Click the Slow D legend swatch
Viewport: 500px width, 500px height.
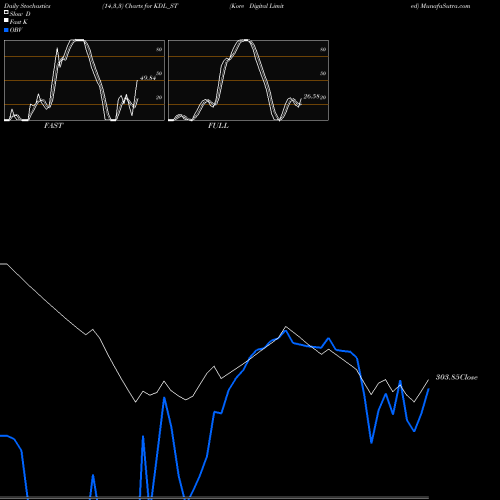(x=6, y=12)
